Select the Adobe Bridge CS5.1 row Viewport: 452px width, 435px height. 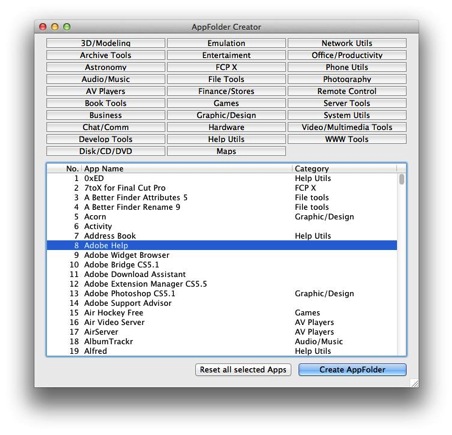point(222,265)
